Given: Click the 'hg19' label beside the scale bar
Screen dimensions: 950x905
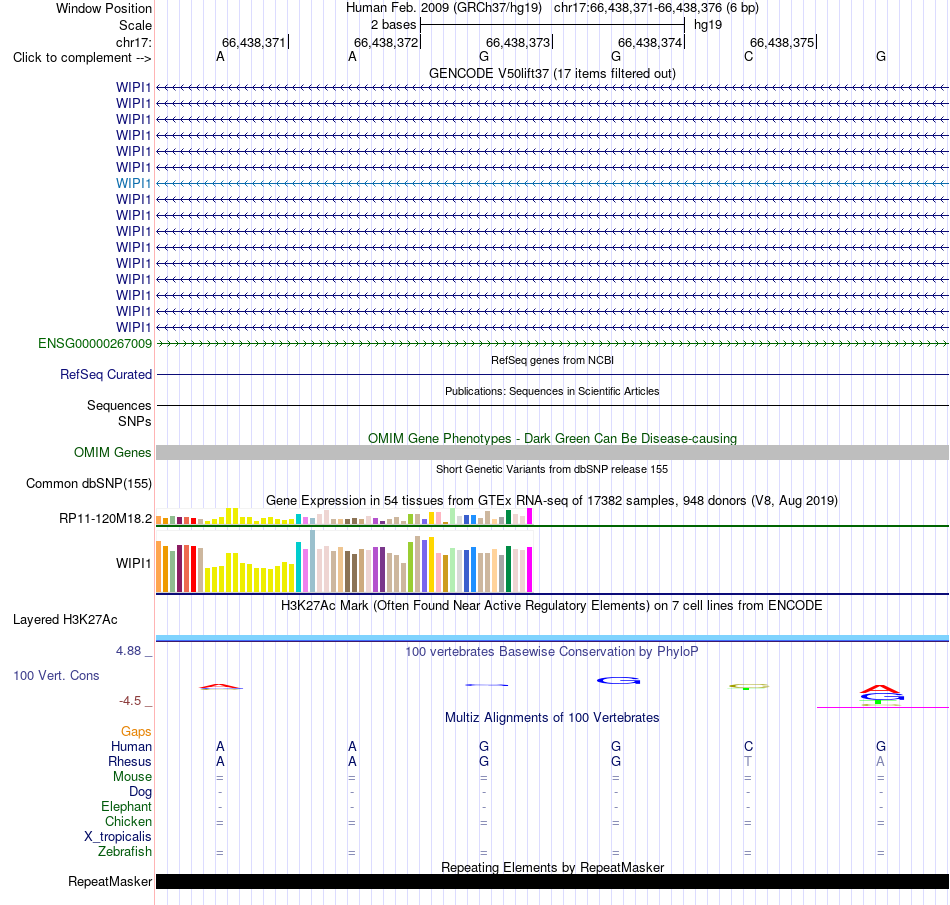Looking at the screenshot, I should [x=708, y=25].
